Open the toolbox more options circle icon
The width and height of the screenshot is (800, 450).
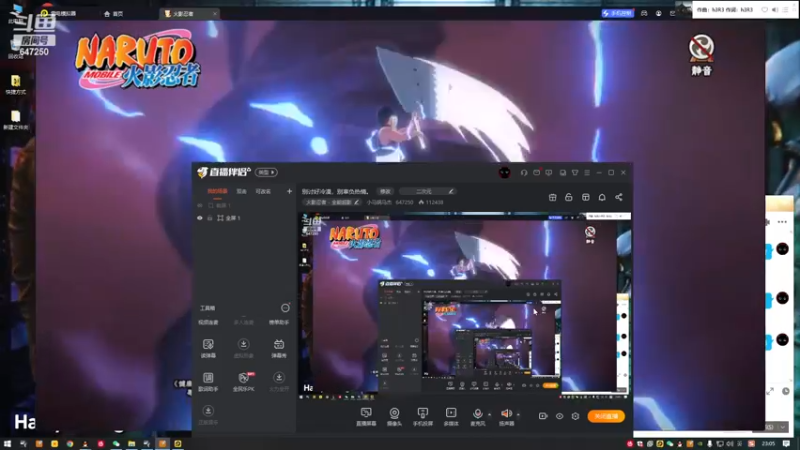285,308
